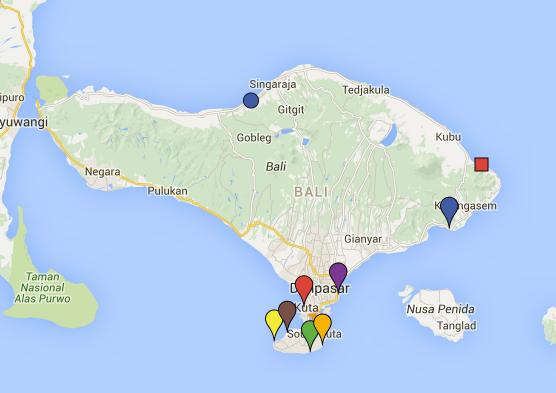Select the red square marker near Kubu

(482, 164)
